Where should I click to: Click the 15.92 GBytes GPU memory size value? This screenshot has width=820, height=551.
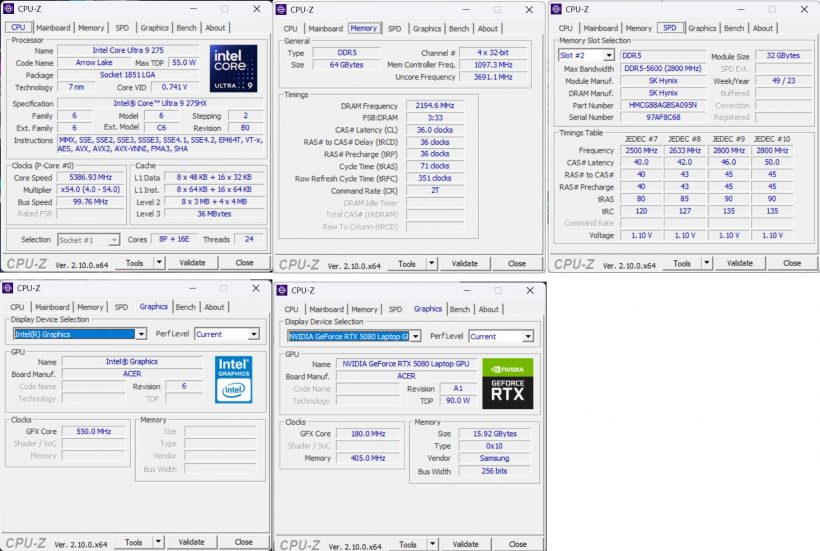(x=495, y=434)
